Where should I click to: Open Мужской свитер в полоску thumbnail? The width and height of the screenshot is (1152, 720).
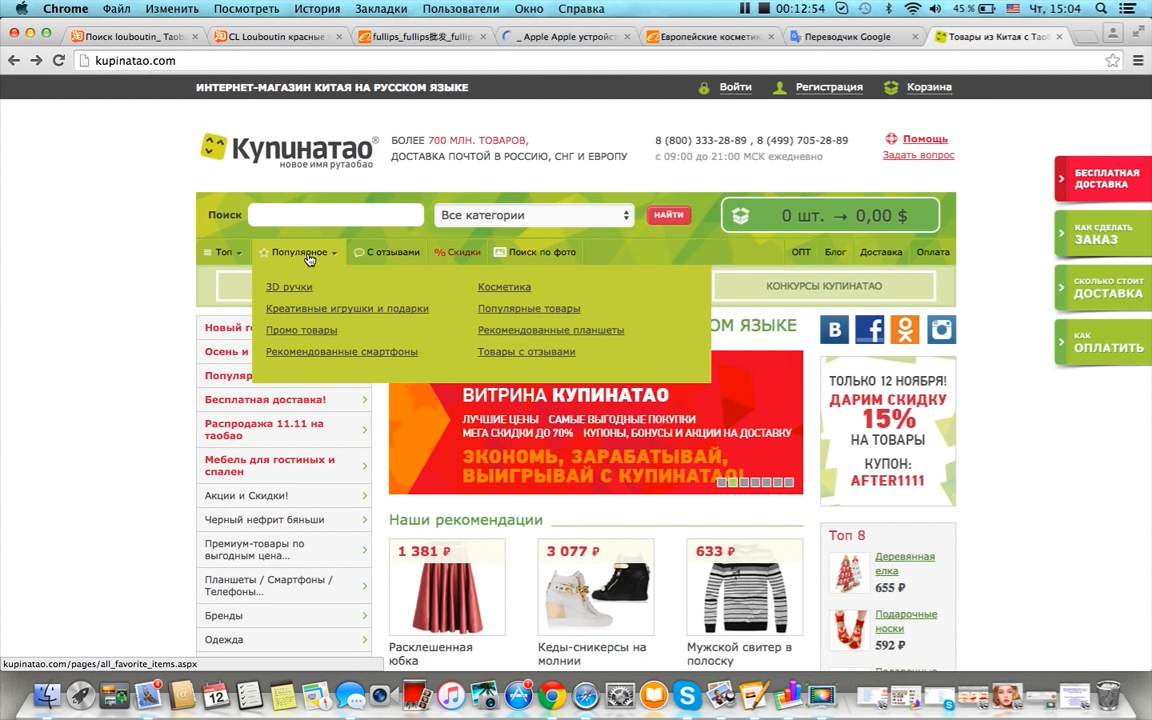[x=744, y=588]
